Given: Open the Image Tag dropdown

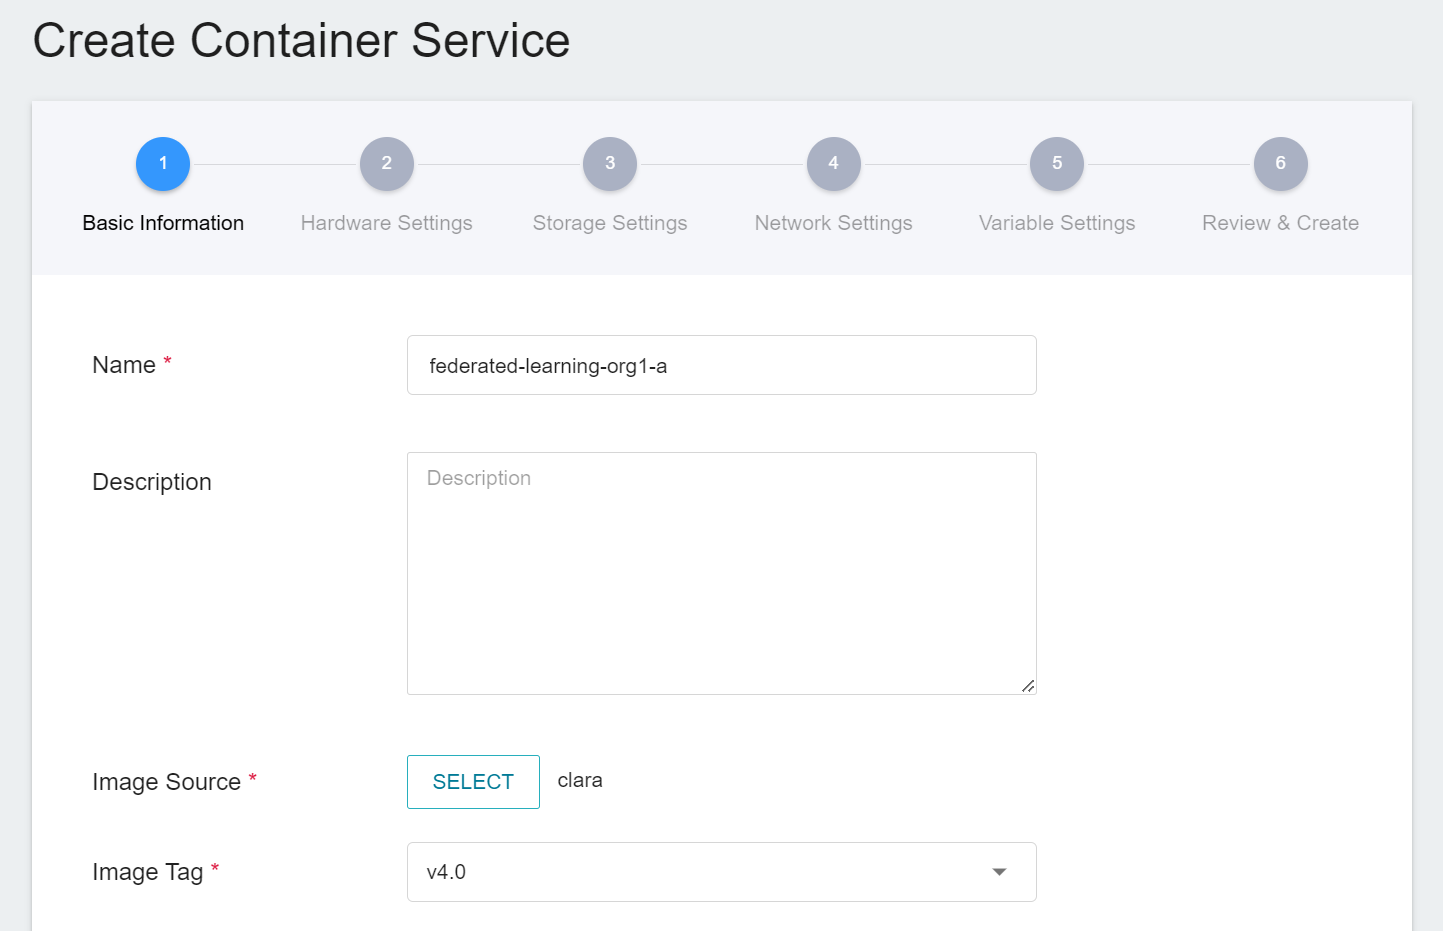Looking at the screenshot, I should (x=721, y=872).
